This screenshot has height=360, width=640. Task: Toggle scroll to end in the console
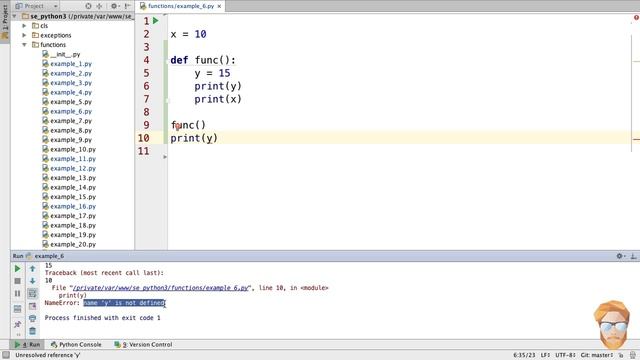(x=33, y=306)
